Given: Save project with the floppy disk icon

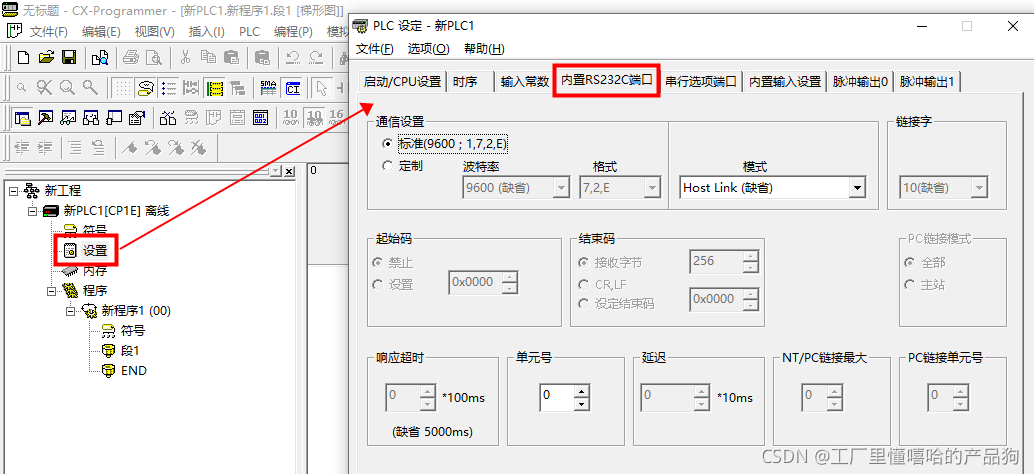Looking at the screenshot, I should pos(69,57).
